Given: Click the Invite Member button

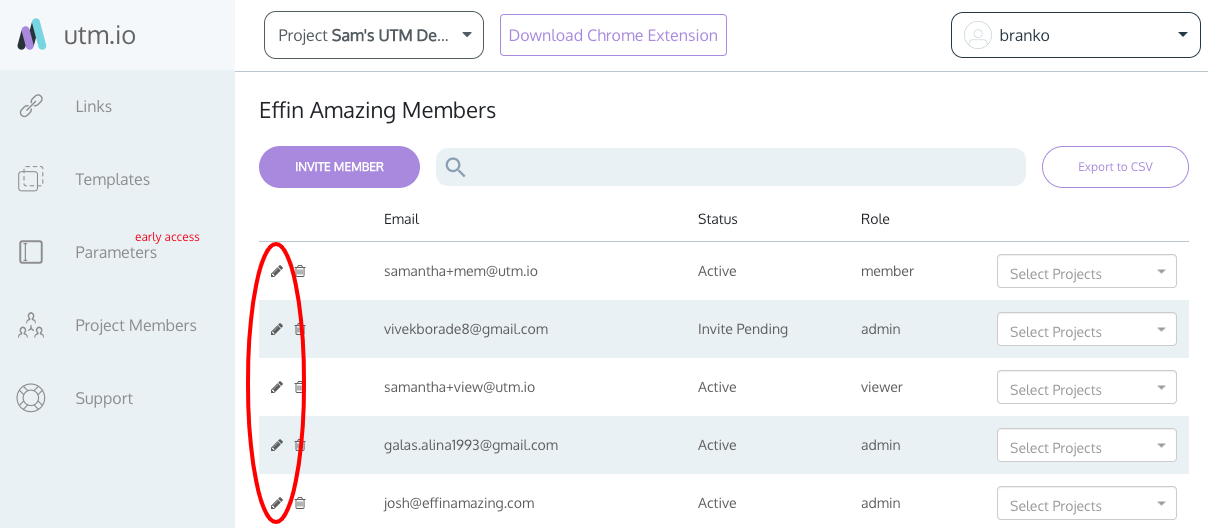Looking at the screenshot, I should (x=339, y=167).
